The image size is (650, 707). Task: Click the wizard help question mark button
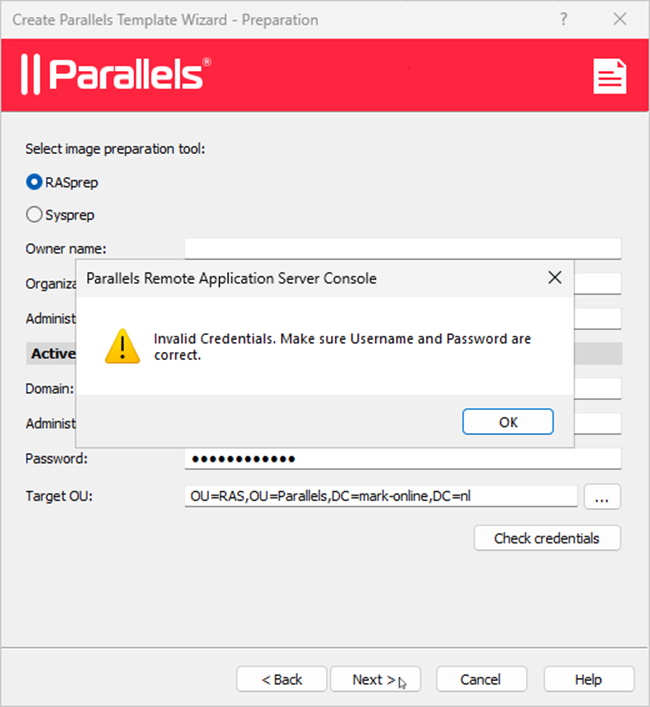point(564,19)
